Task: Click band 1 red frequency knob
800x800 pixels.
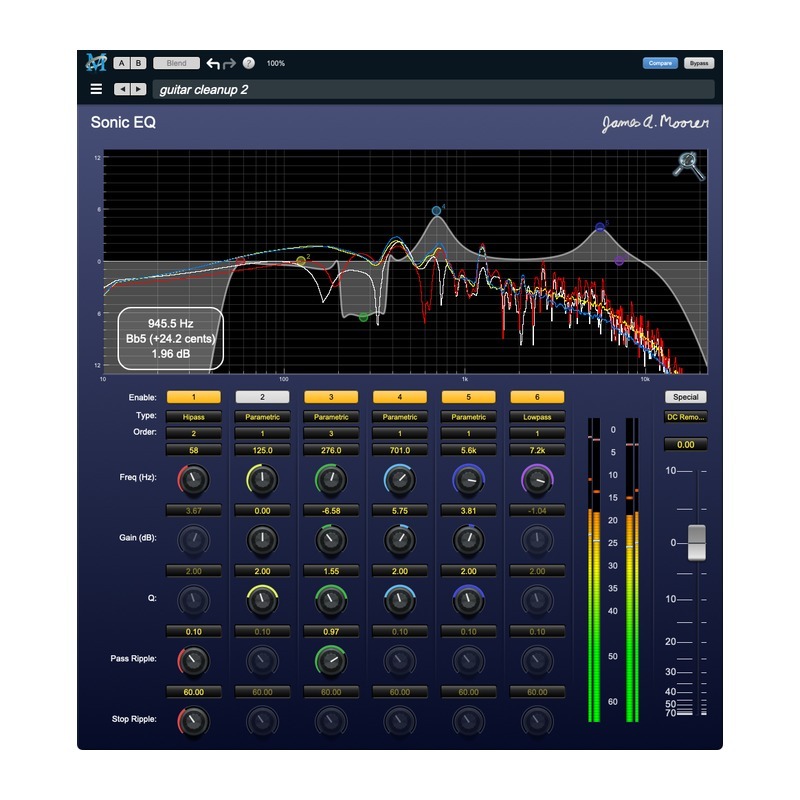Action: (x=193, y=480)
